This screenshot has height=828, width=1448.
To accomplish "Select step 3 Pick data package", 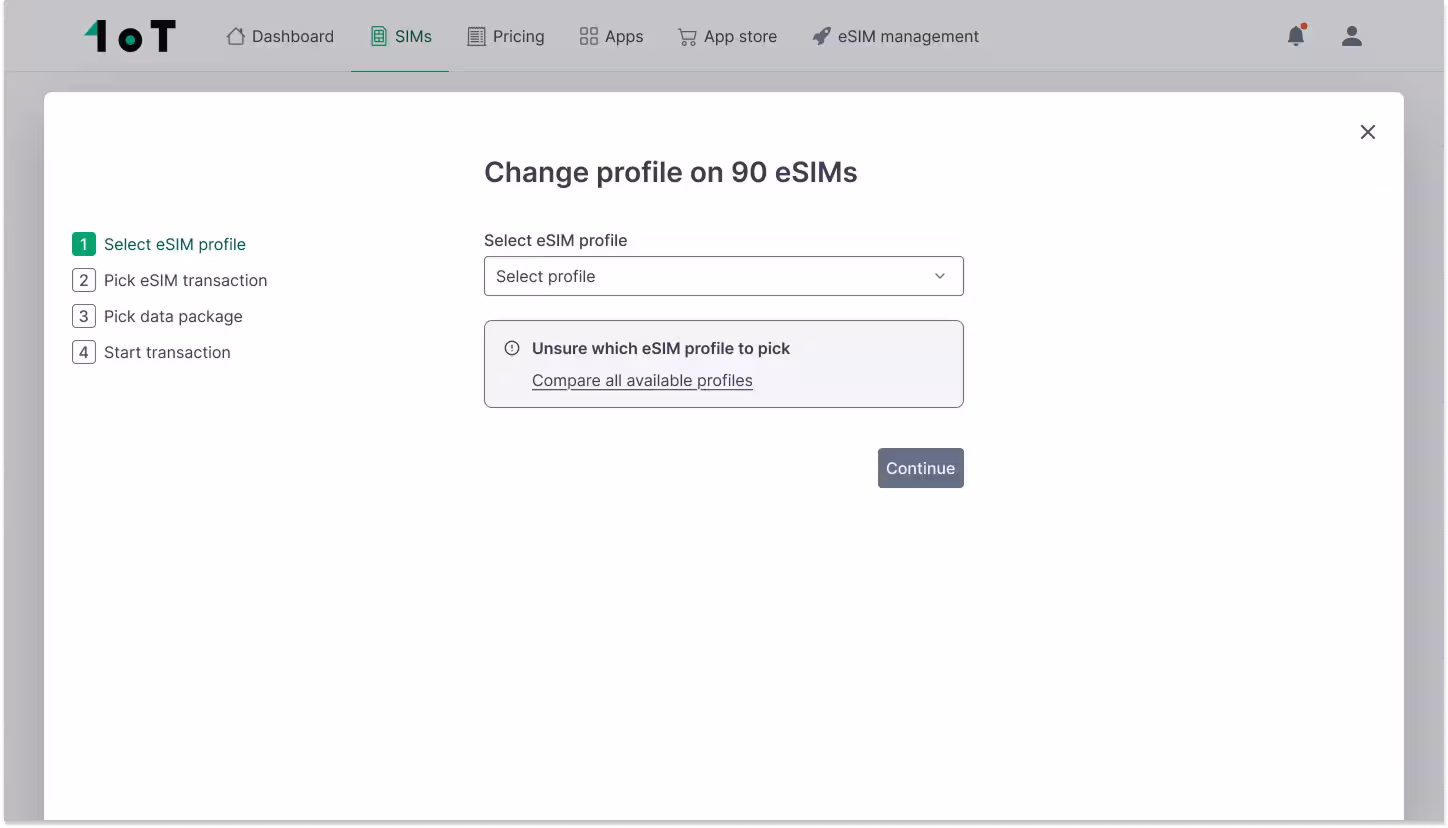I will [158, 316].
